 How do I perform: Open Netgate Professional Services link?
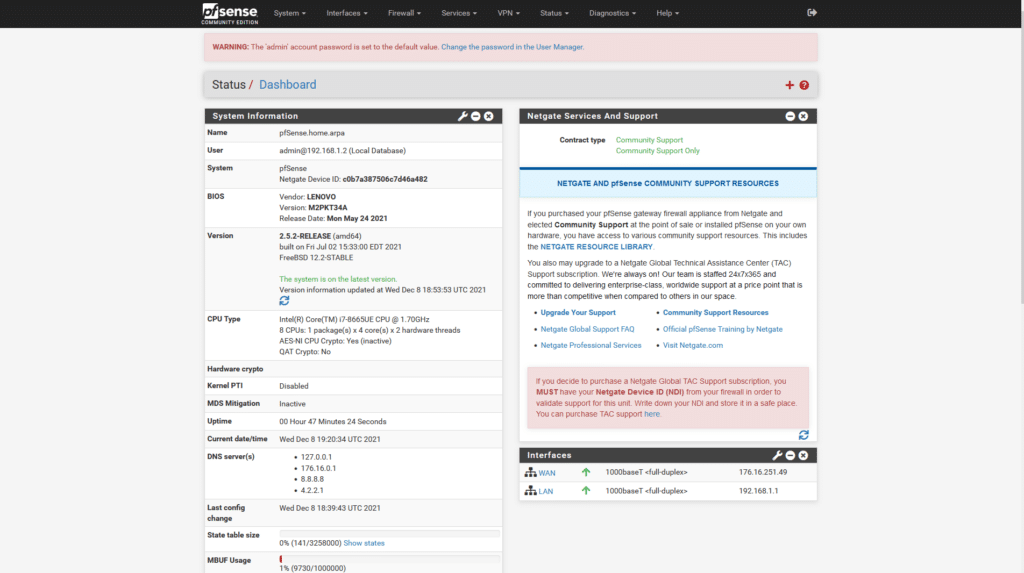click(x=590, y=346)
